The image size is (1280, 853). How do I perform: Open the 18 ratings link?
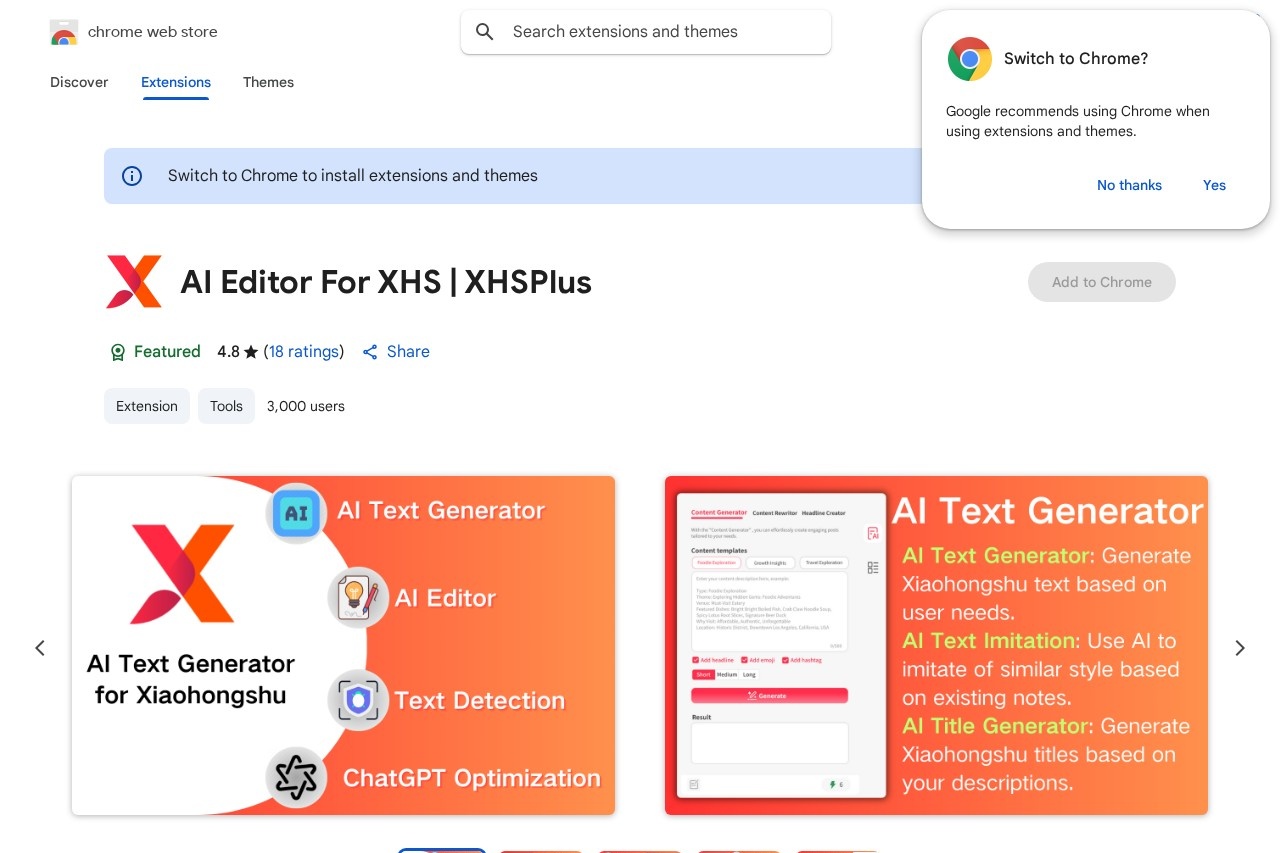pos(304,352)
